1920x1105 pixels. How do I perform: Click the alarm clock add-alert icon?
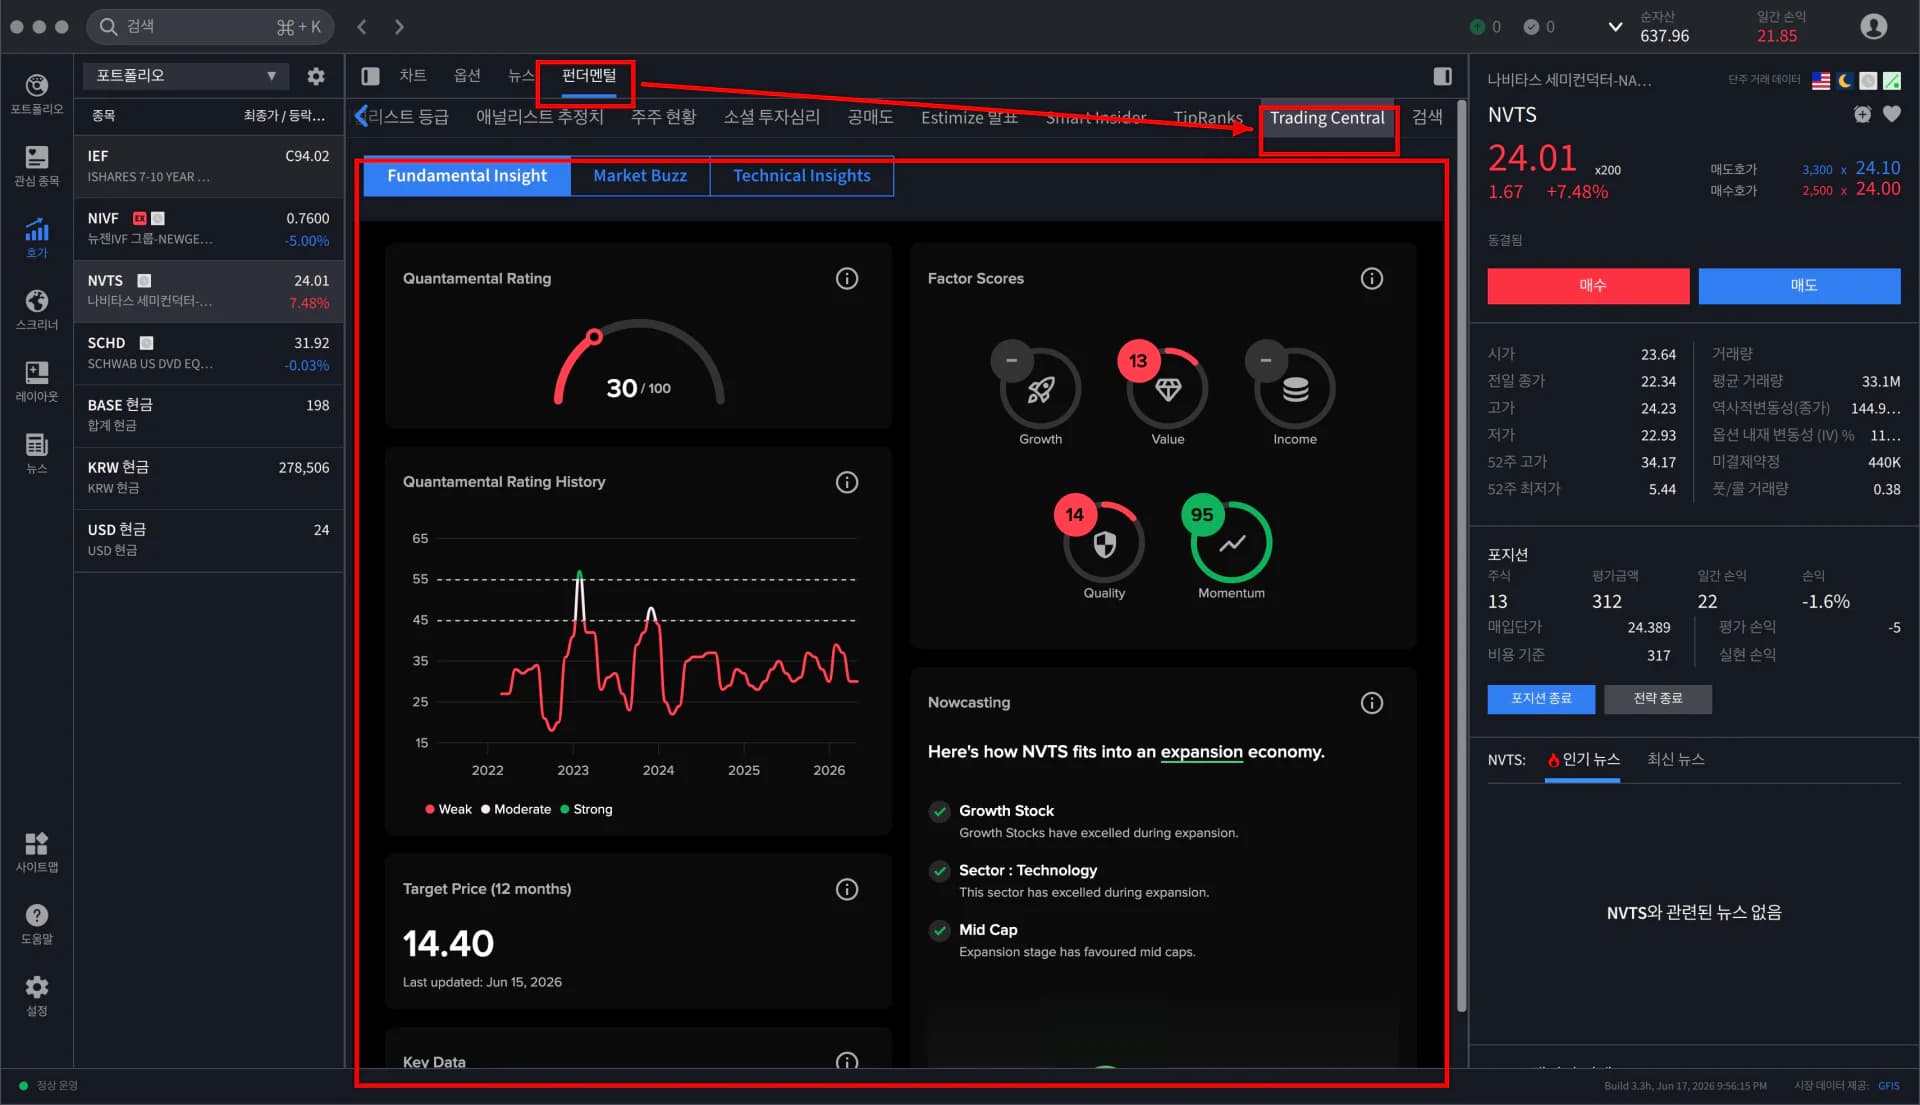click(x=1862, y=115)
